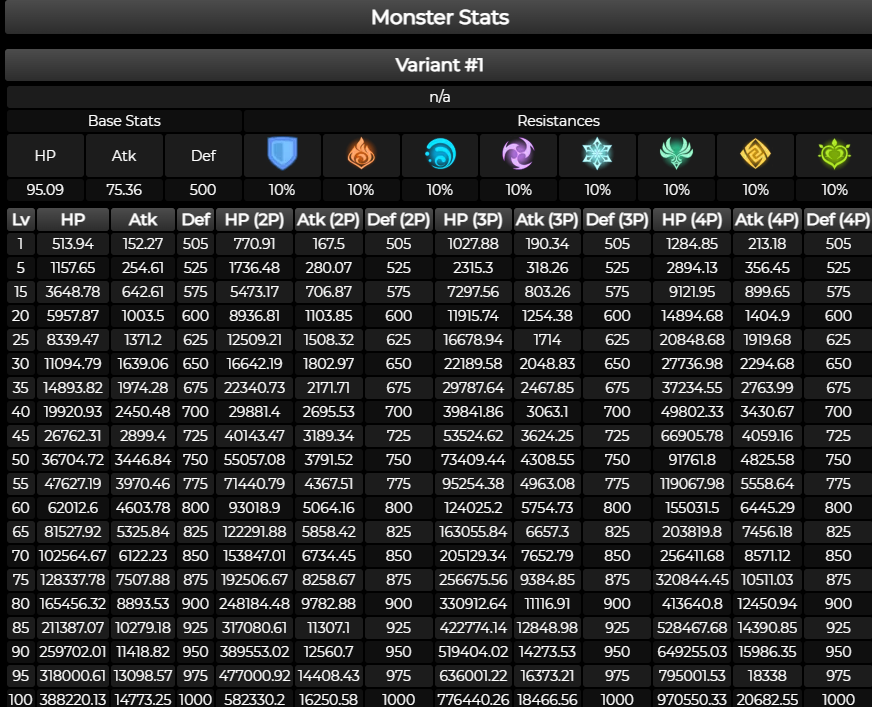872x707 pixels.
Task: Click the Atk (3P) column header
Action: coord(547,220)
